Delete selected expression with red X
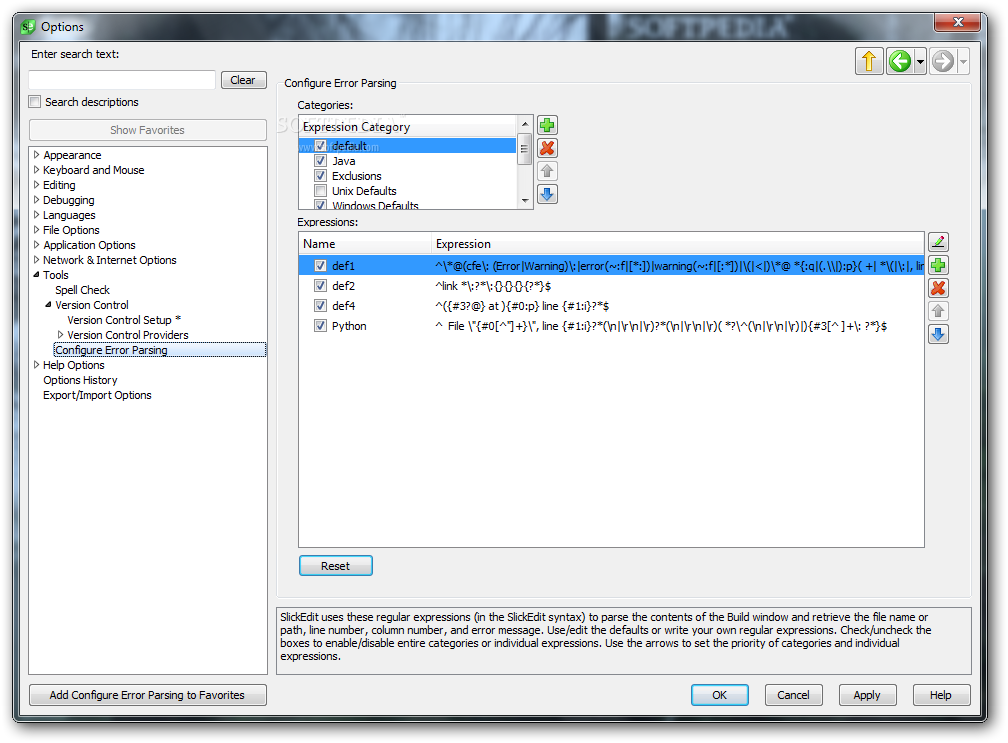Image resolution: width=1008 pixels, height=743 pixels. [x=939, y=288]
